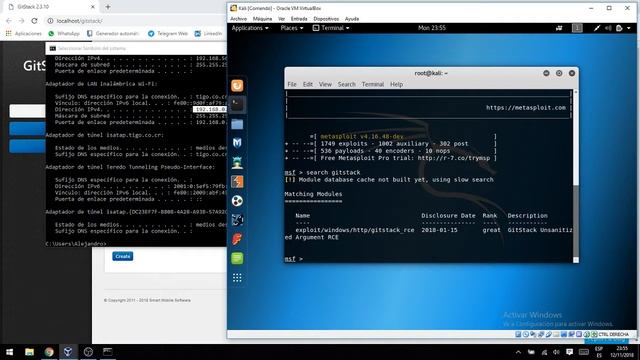
Task: Click the workspace indicator in Kali top bar
Action: coord(577,28)
